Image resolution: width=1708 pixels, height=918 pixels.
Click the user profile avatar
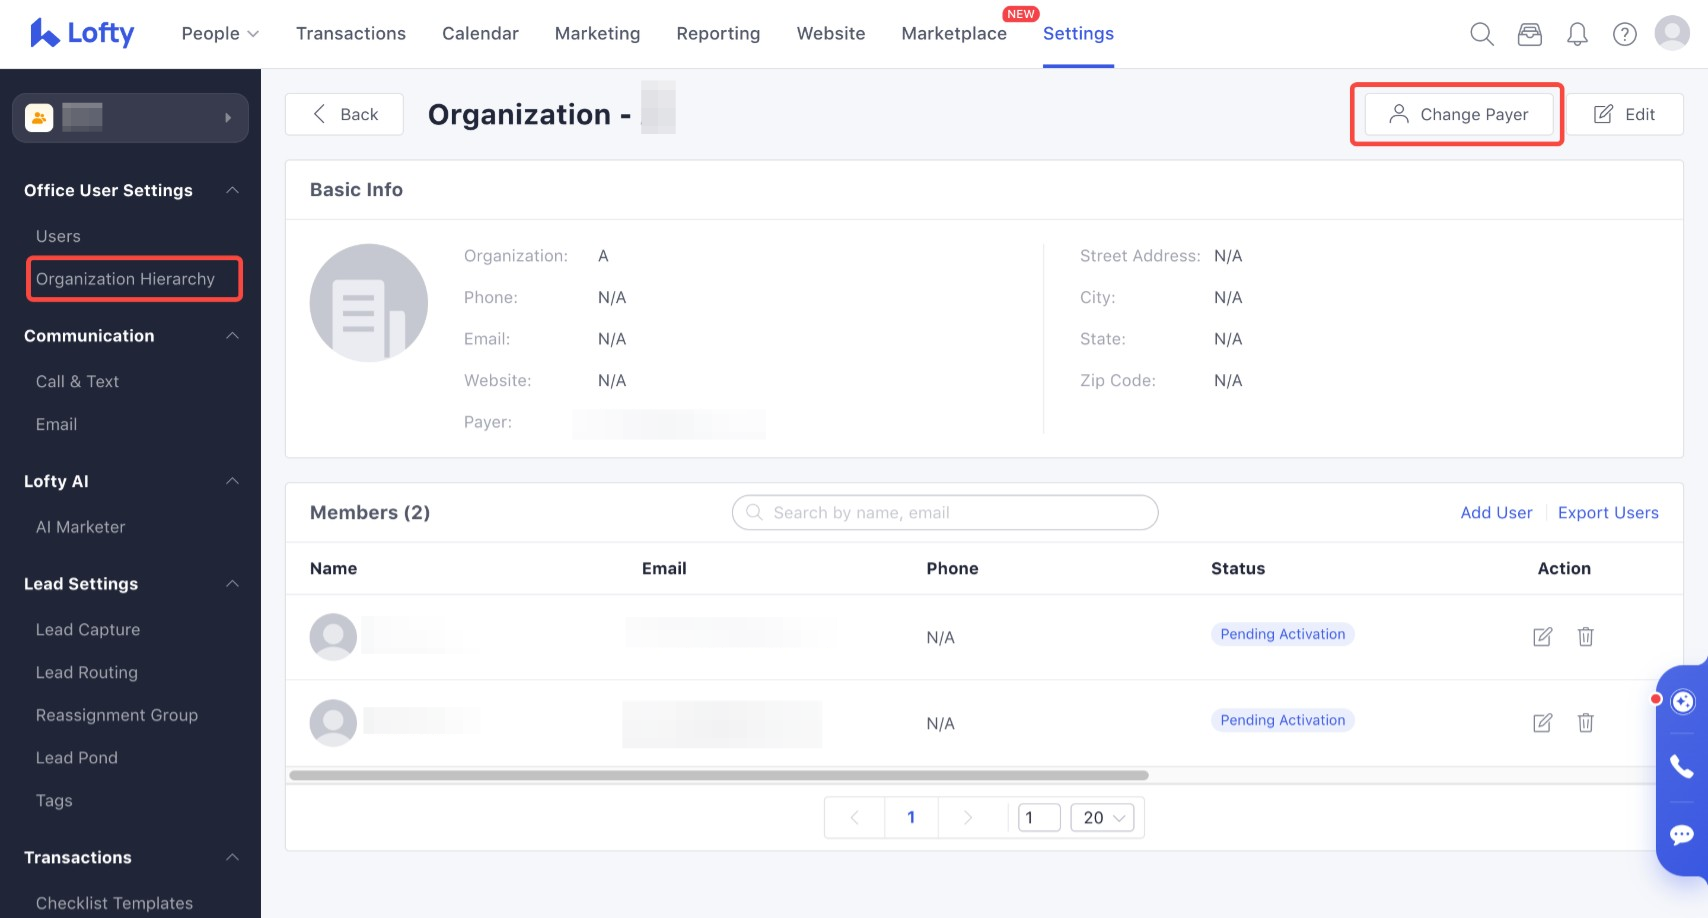[x=1672, y=33]
